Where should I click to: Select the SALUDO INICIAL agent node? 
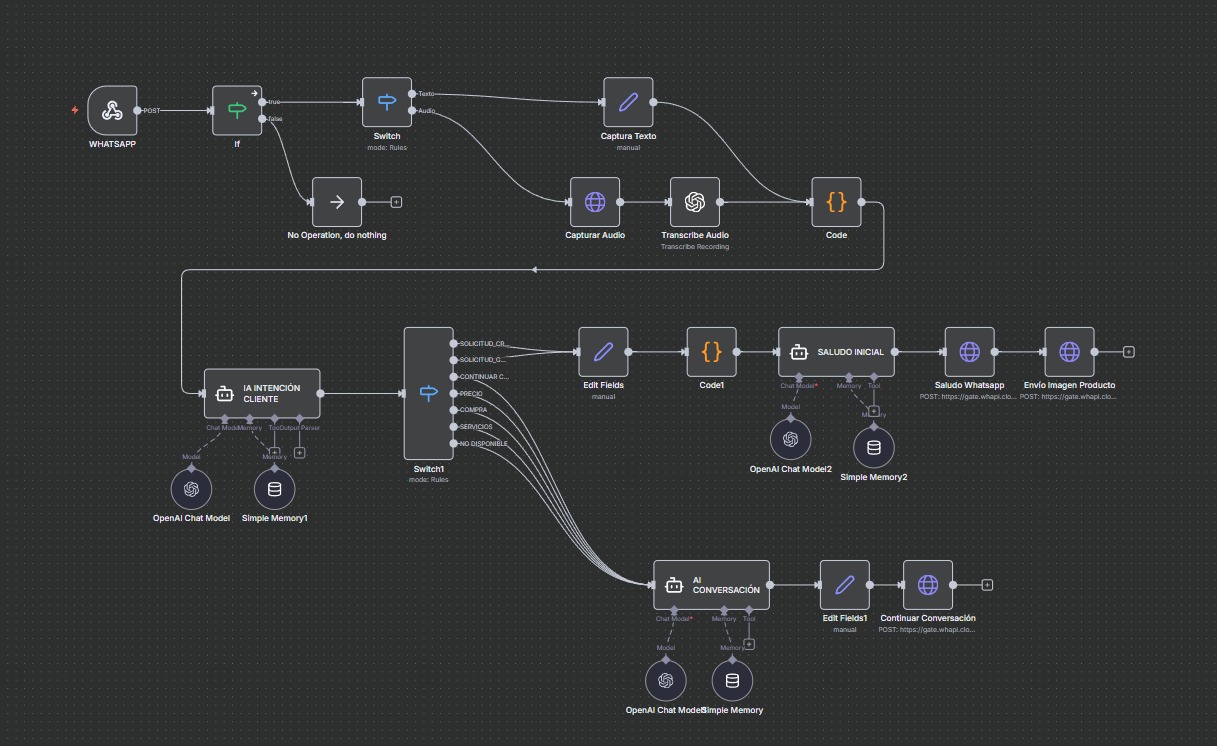point(836,352)
